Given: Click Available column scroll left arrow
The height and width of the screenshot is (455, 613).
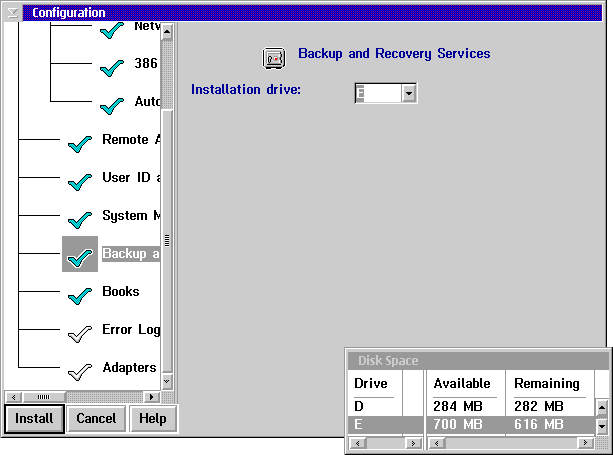Looking at the screenshot, I should point(437,443).
